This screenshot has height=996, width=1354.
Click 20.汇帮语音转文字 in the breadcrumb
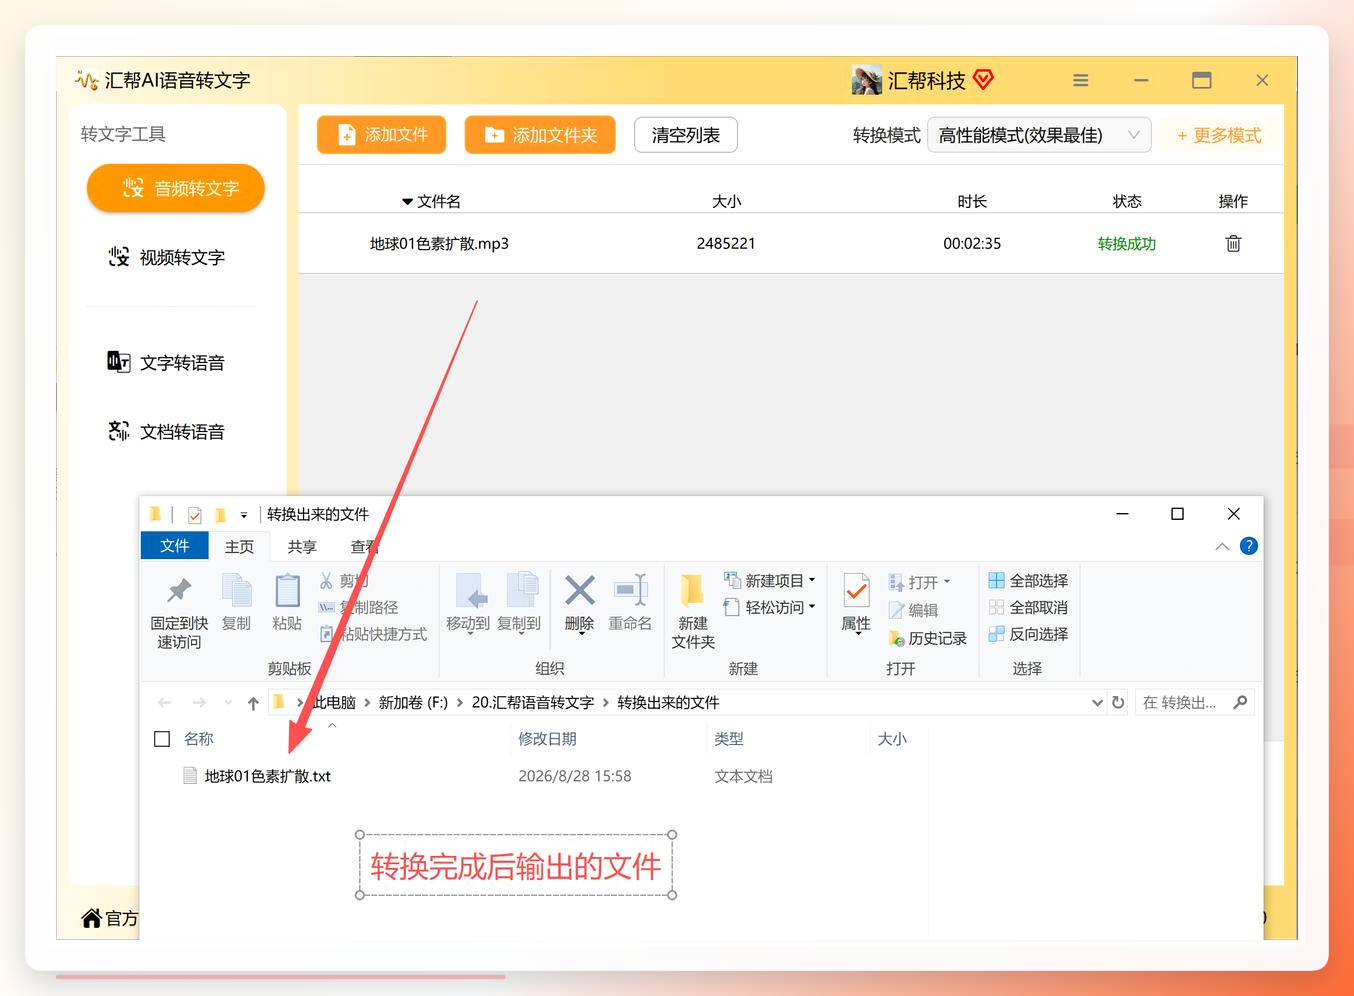(x=533, y=703)
